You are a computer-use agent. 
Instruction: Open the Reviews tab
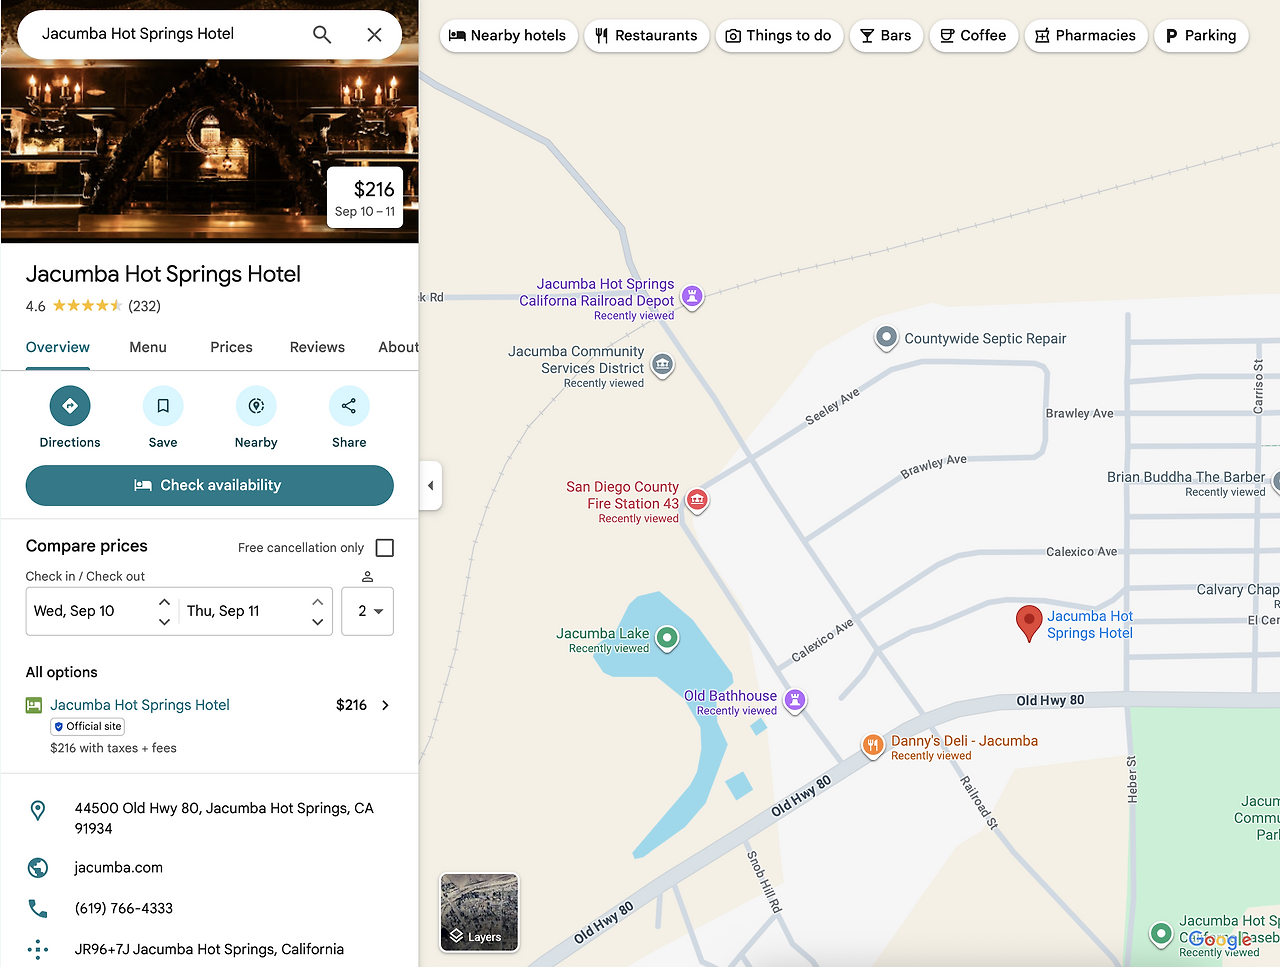coord(317,347)
